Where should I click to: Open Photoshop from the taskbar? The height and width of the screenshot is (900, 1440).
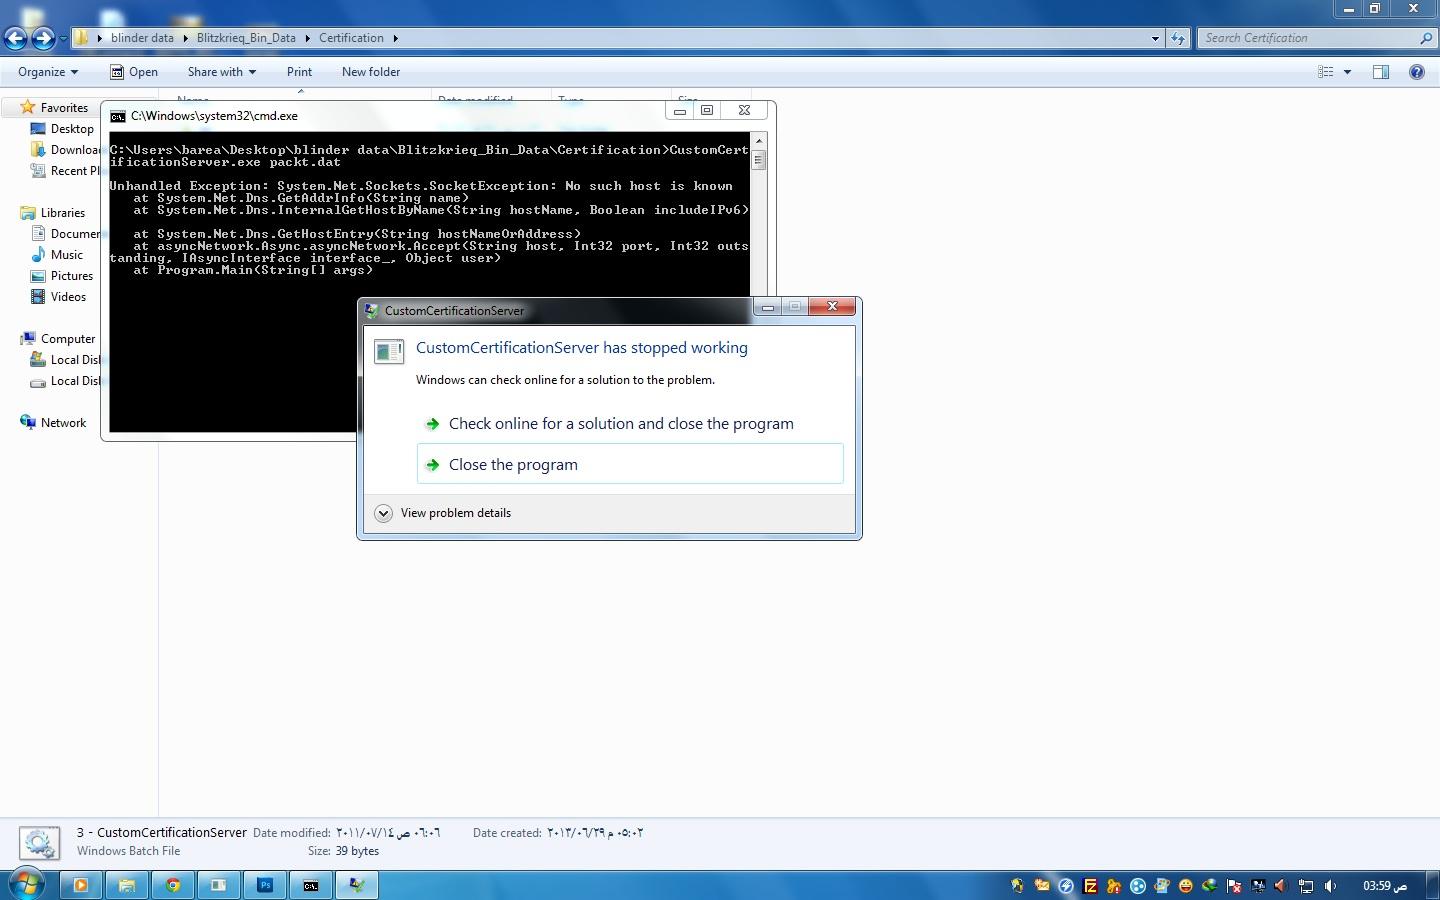(x=265, y=885)
